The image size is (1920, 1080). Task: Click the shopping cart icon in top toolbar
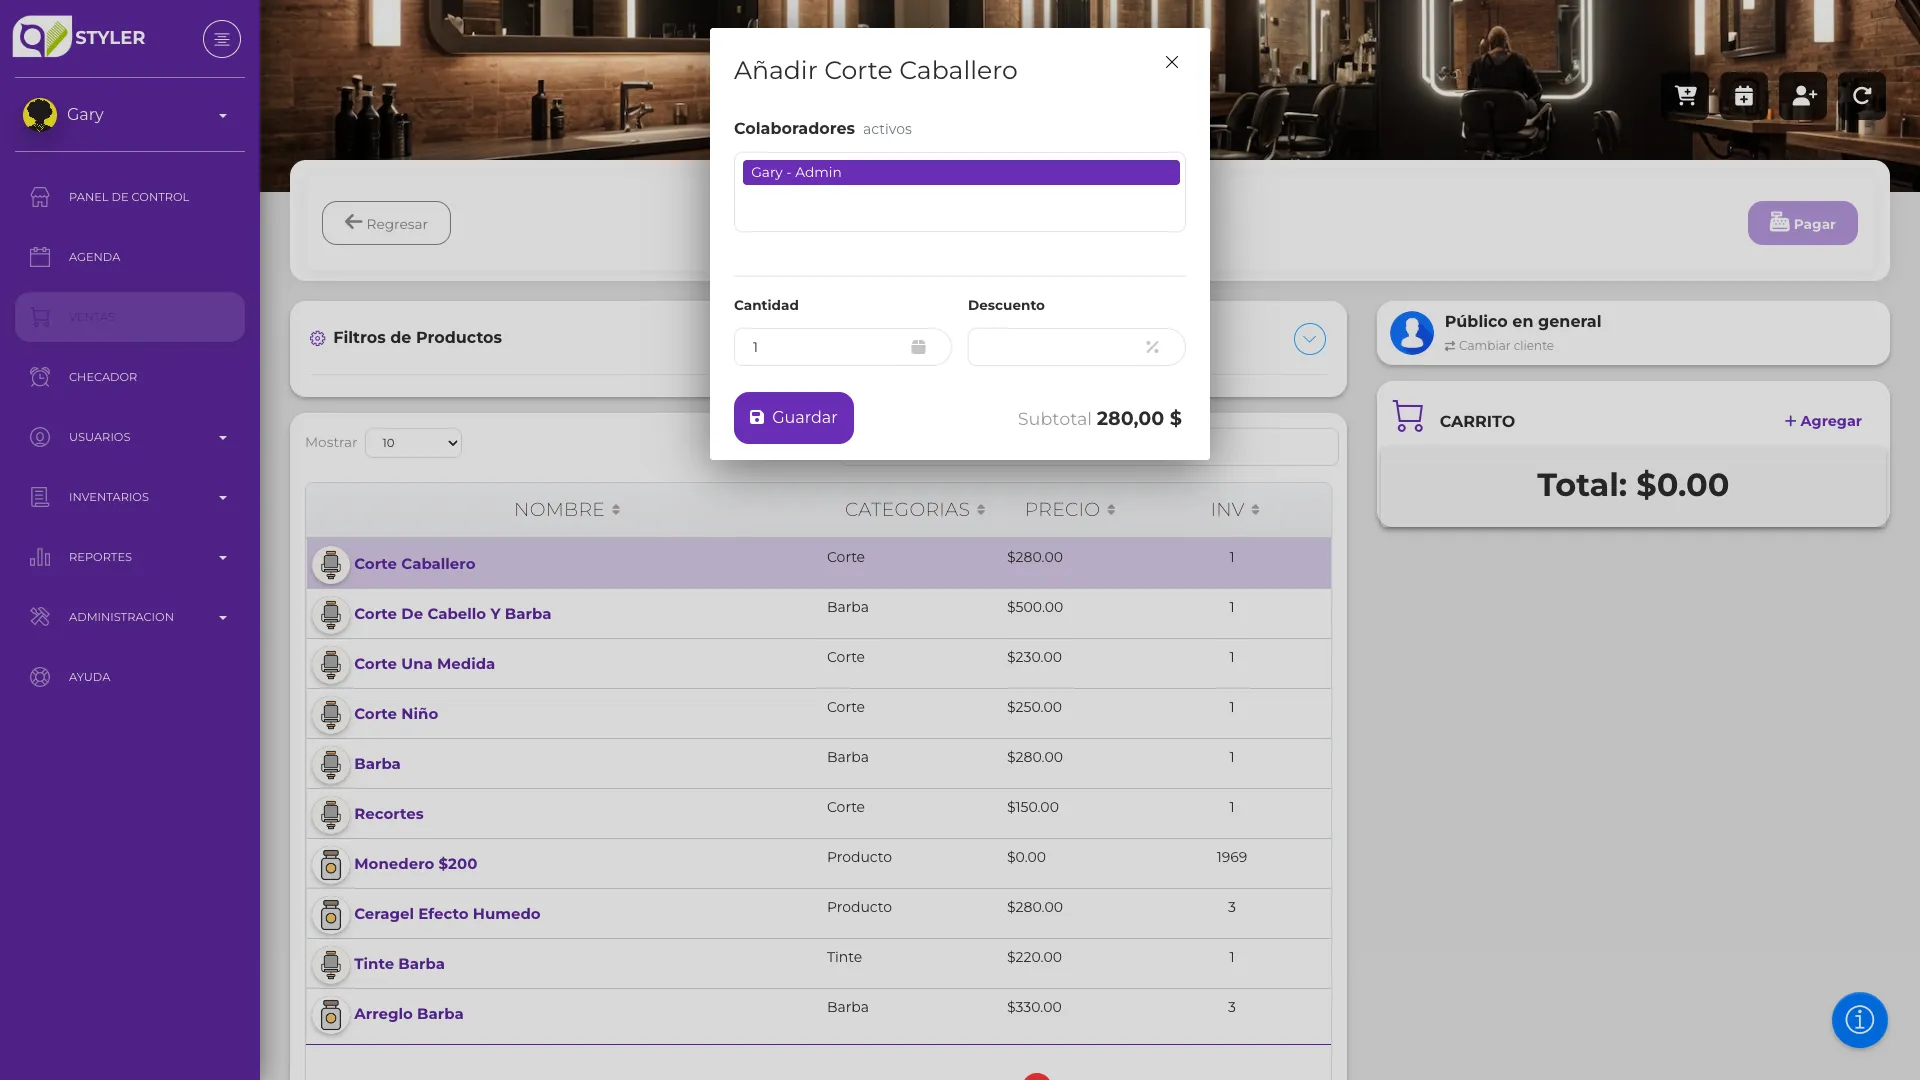(x=1685, y=96)
